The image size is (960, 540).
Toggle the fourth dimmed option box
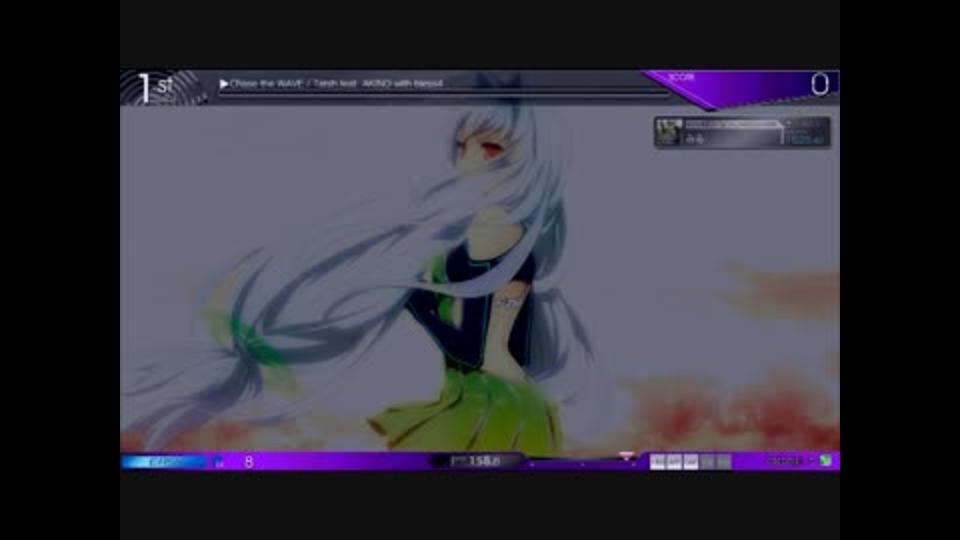(707, 462)
